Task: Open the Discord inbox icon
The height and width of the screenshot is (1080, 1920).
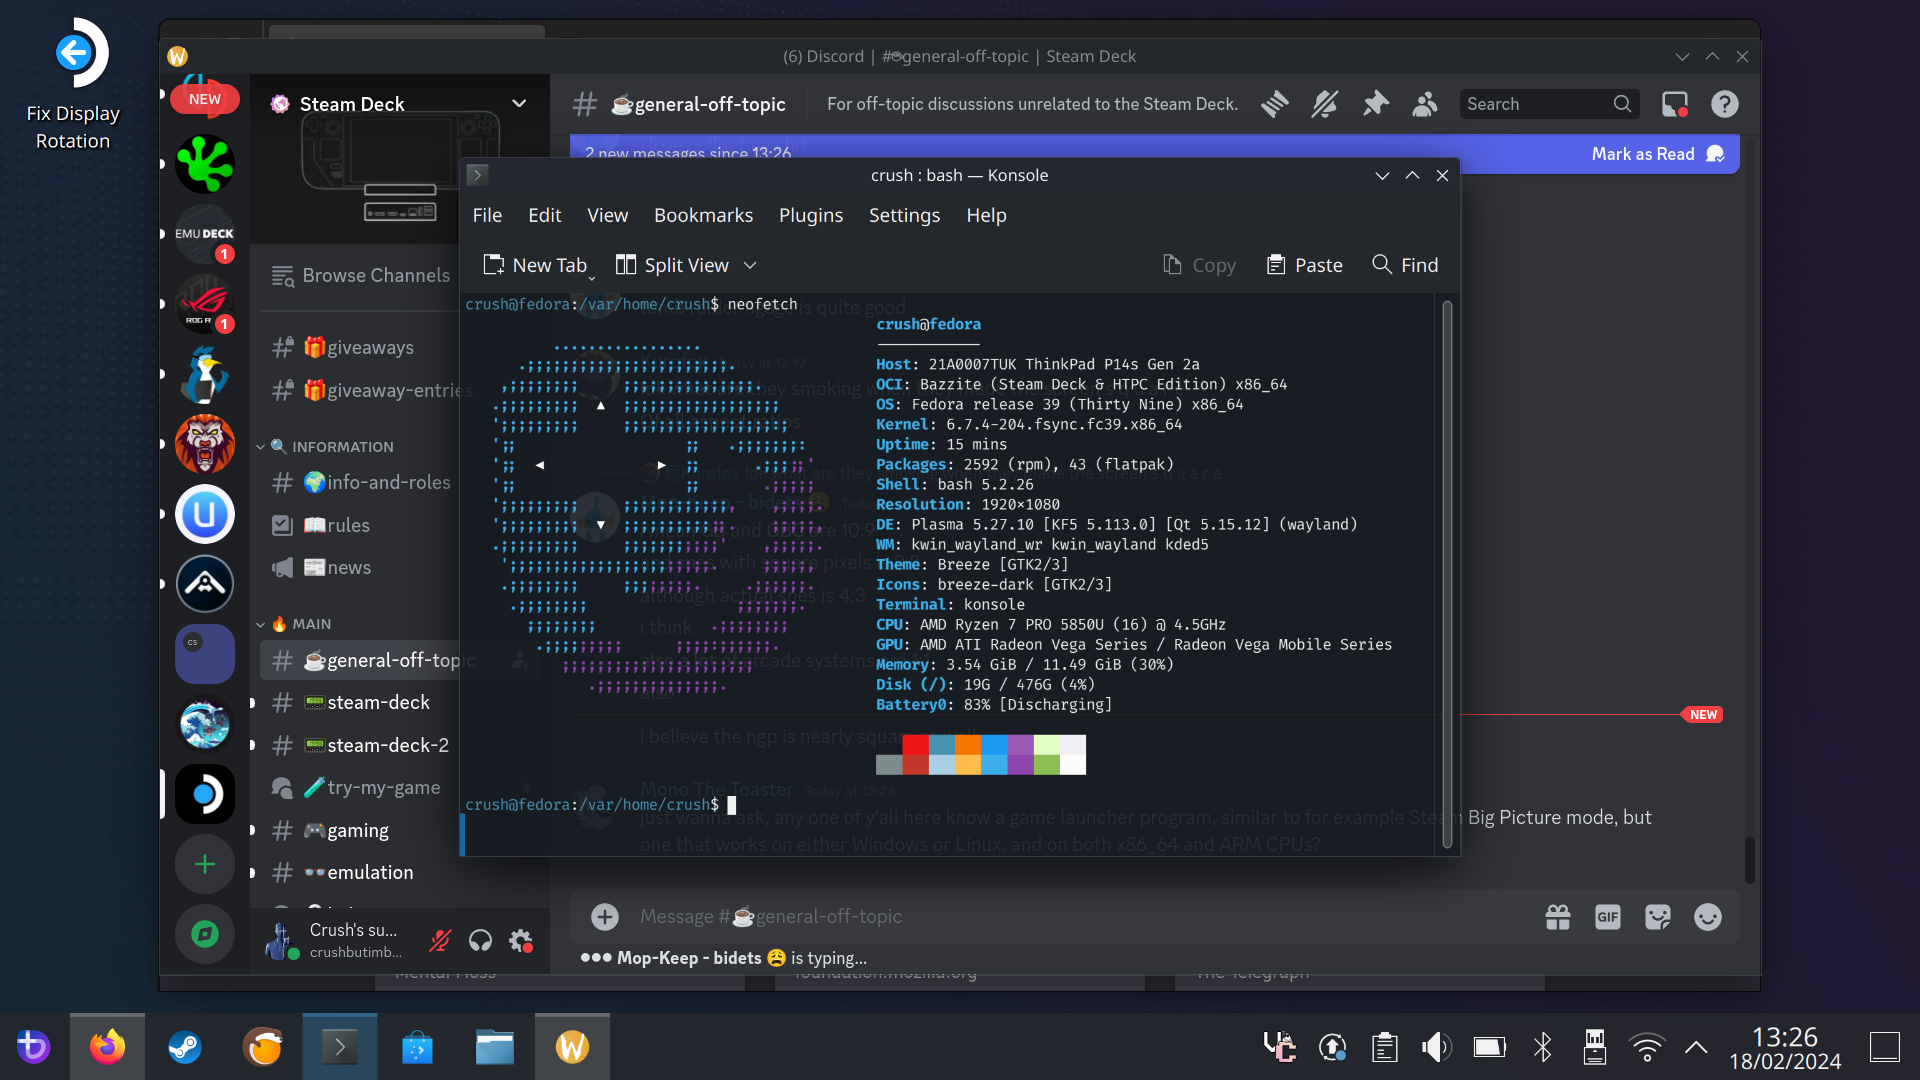Action: point(1675,104)
